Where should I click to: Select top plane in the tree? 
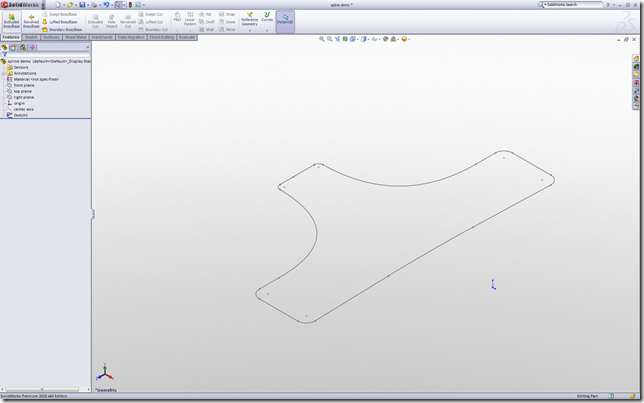(19, 91)
